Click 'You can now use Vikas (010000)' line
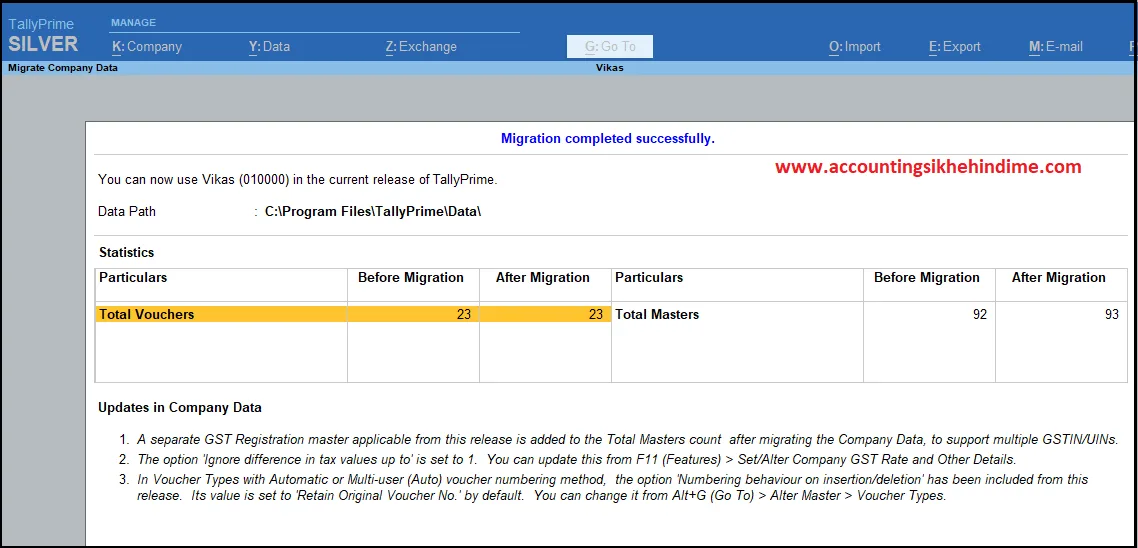Image resolution: width=1138 pixels, height=548 pixels. (298, 179)
